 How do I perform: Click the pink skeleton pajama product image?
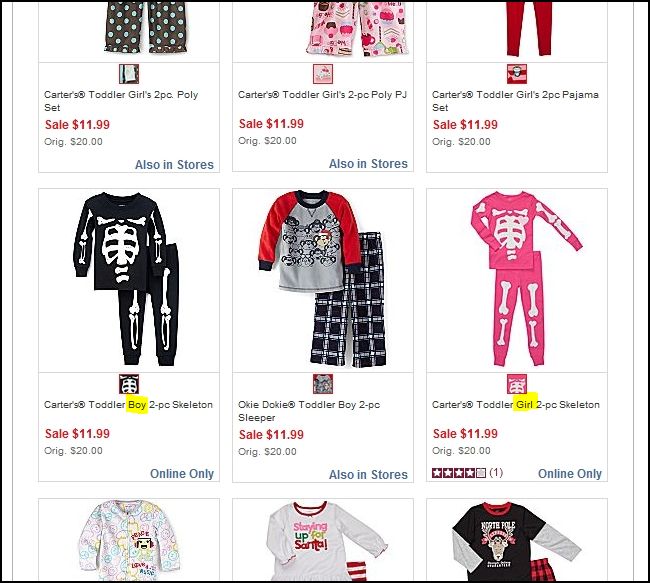pyautogui.click(x=526, y=279)
